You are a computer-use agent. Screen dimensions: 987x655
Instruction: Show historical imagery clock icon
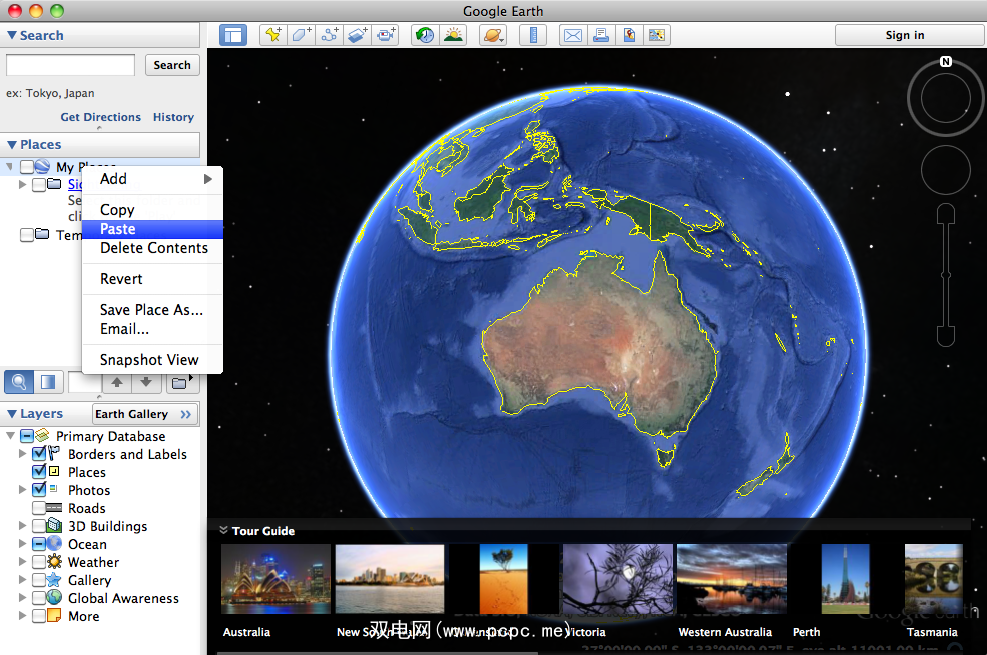tap(425, 35)
